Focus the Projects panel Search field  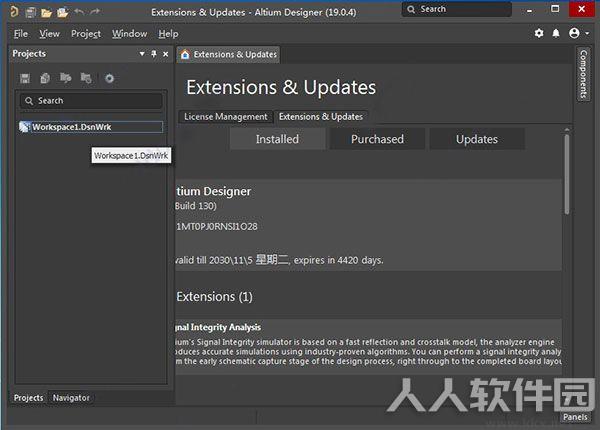(x=91, y=101)
